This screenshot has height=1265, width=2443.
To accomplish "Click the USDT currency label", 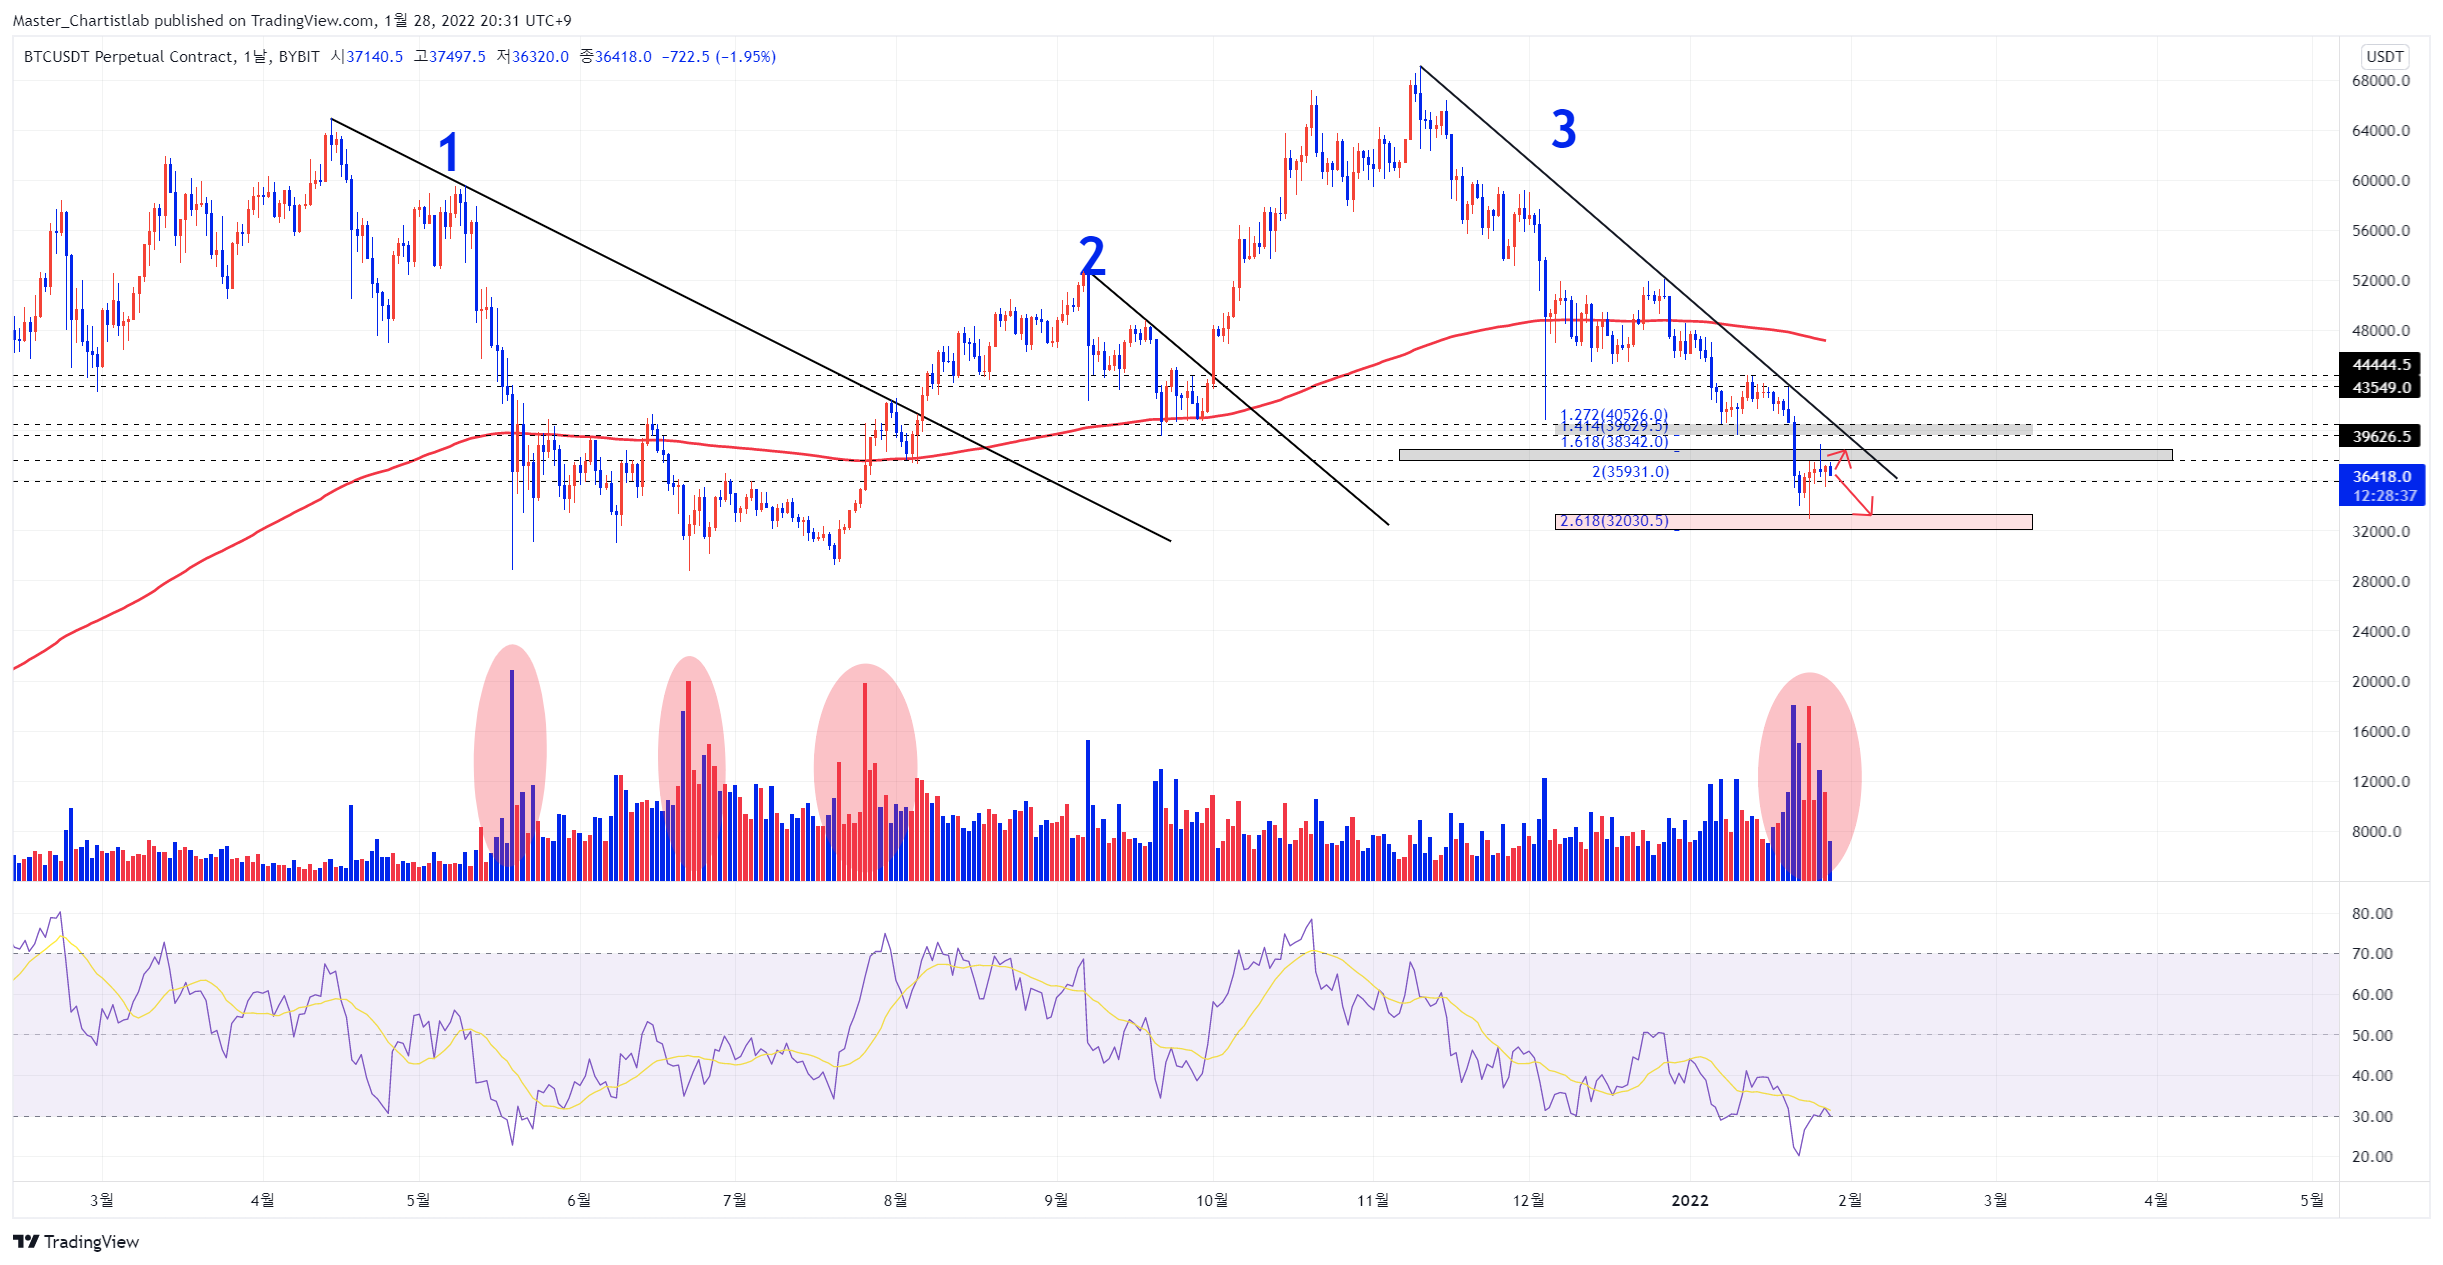I will click(x=2384, y=56).
